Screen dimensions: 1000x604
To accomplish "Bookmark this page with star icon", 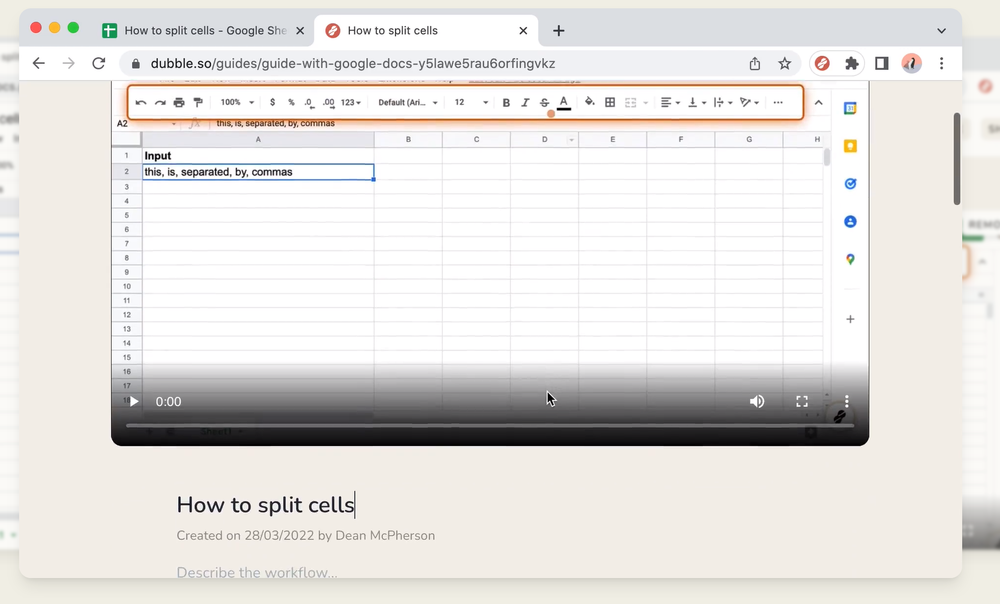I will pyautogui.click(x=784, y=63).
